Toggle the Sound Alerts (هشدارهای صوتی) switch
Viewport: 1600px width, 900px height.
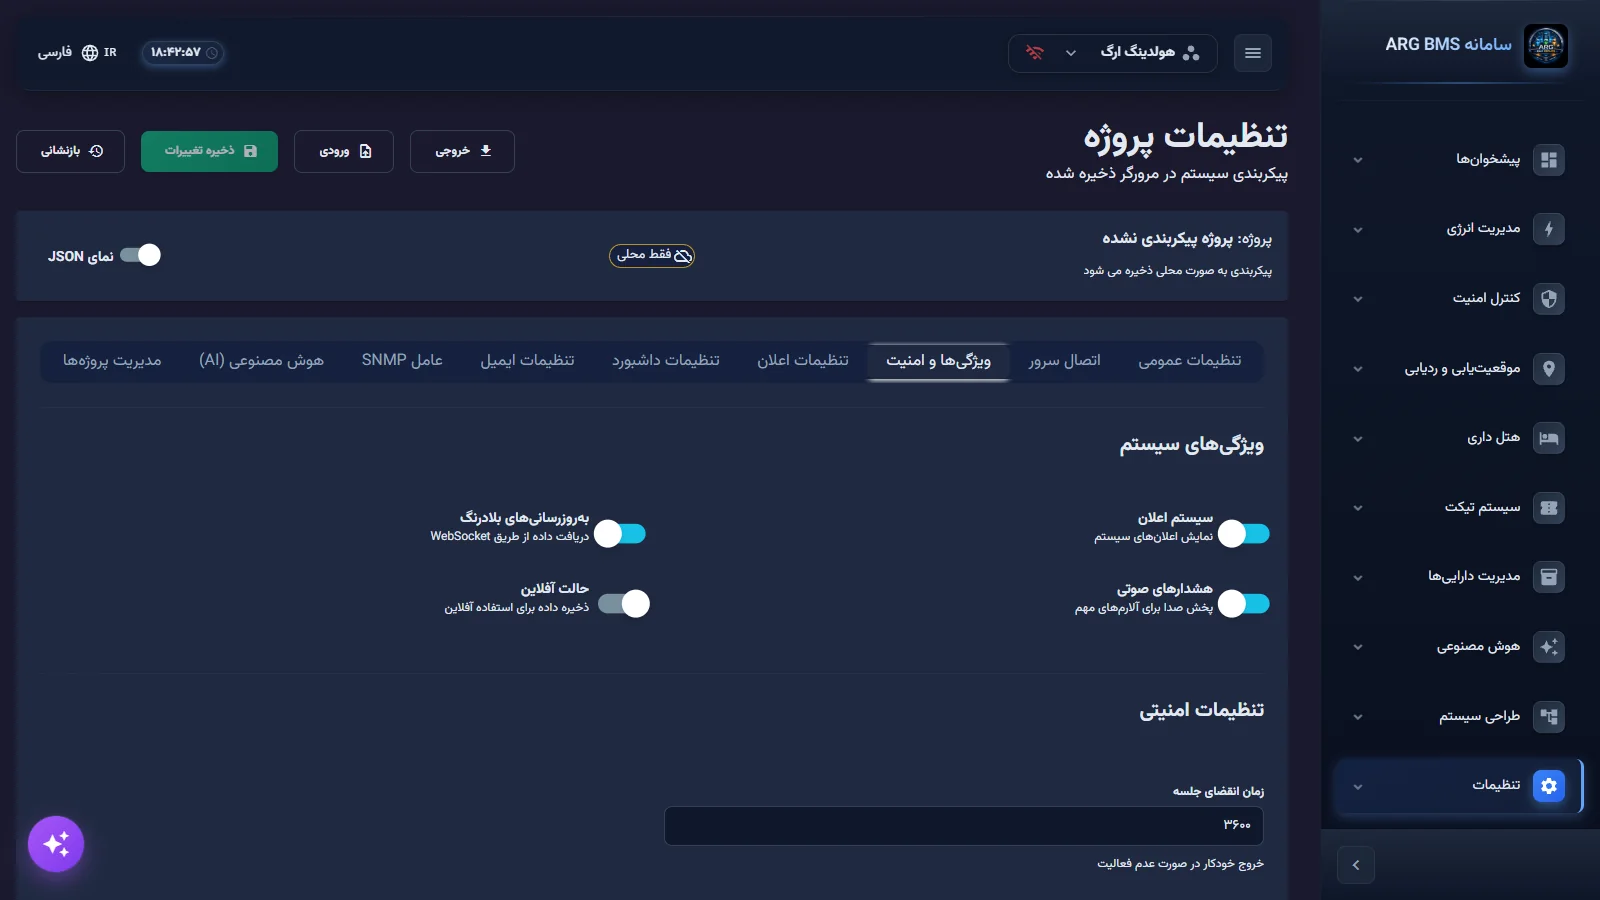pyautogui.click(x=1243, y=603)
